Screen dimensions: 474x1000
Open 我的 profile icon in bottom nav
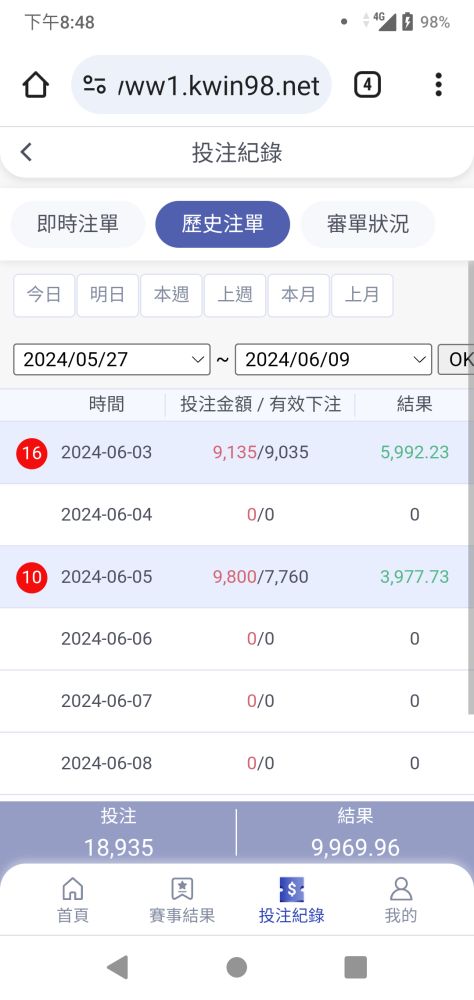[401, 889]
